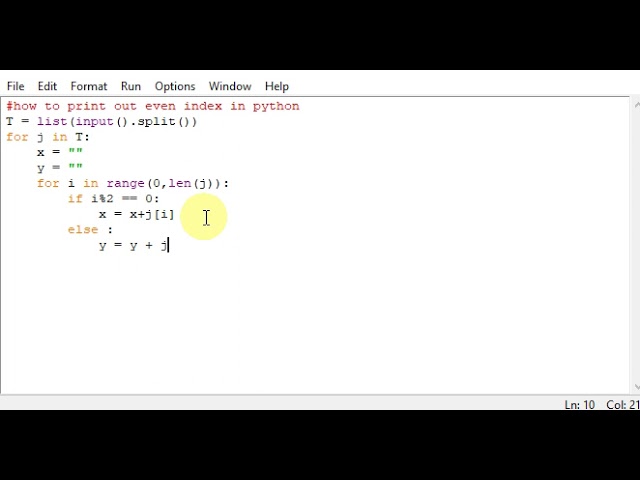Image resolution: width=640 pixels, height=480 pixels.
Task: Click the line 'T = list(input().split())'
Action: 102,122
